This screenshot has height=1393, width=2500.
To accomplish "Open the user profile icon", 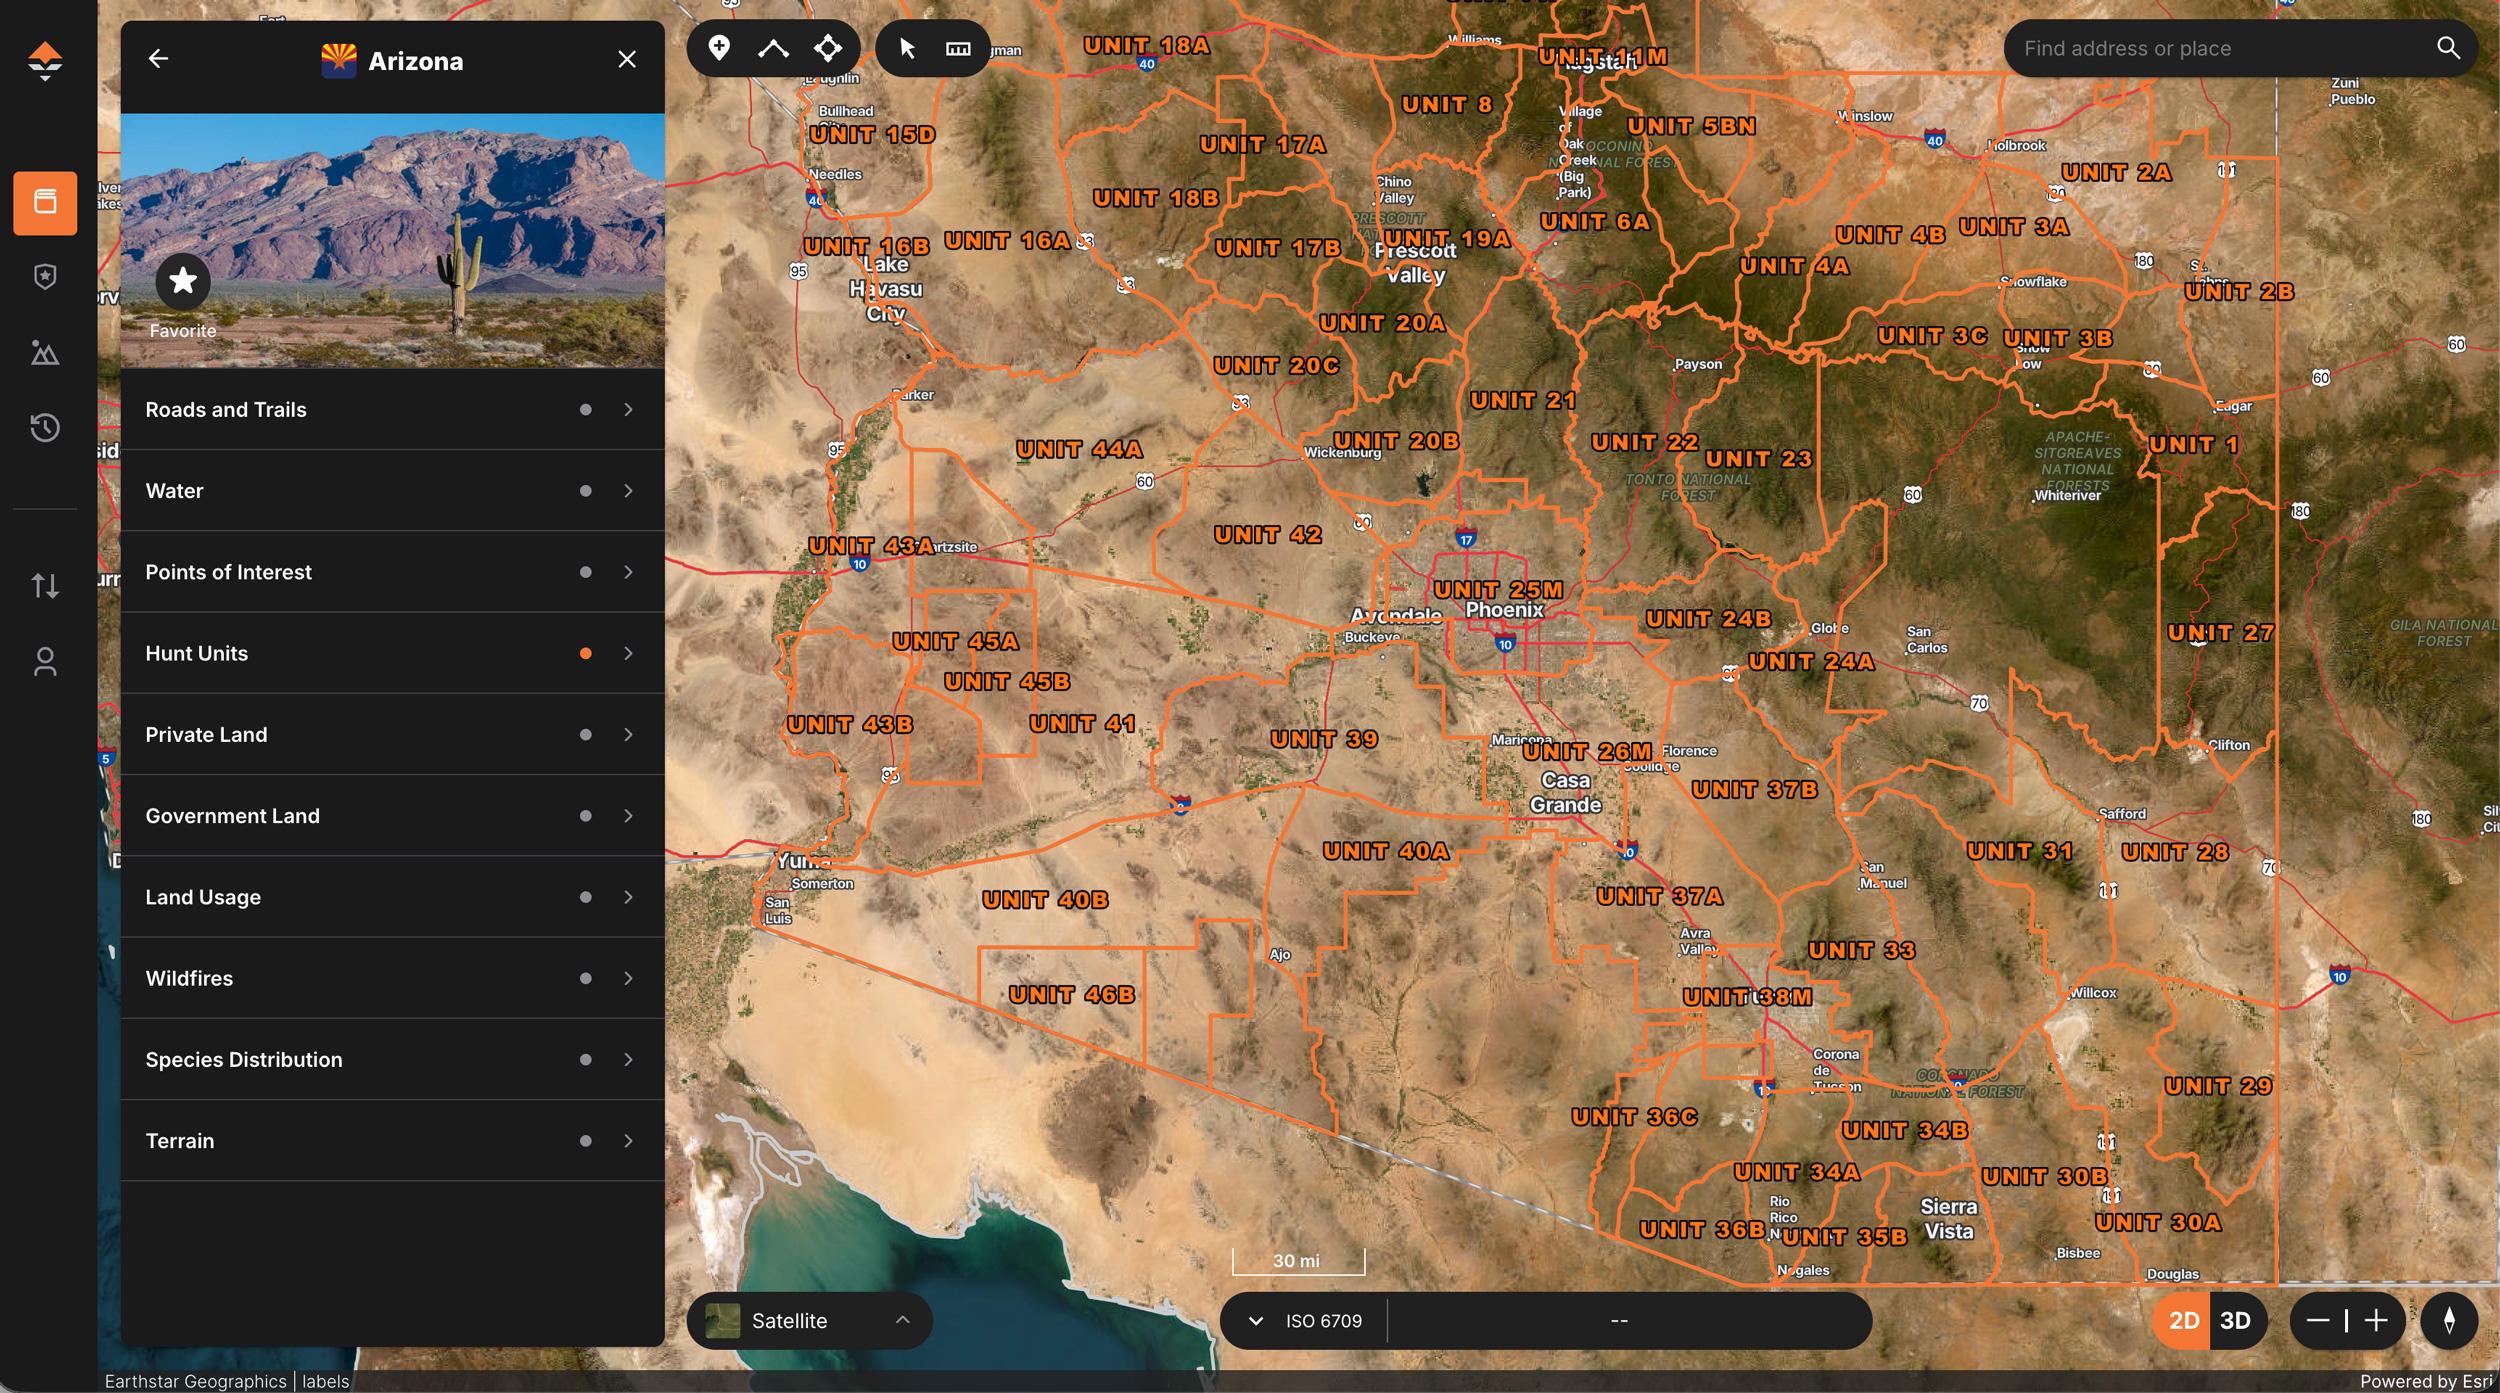I will click(x=45, y=661).
